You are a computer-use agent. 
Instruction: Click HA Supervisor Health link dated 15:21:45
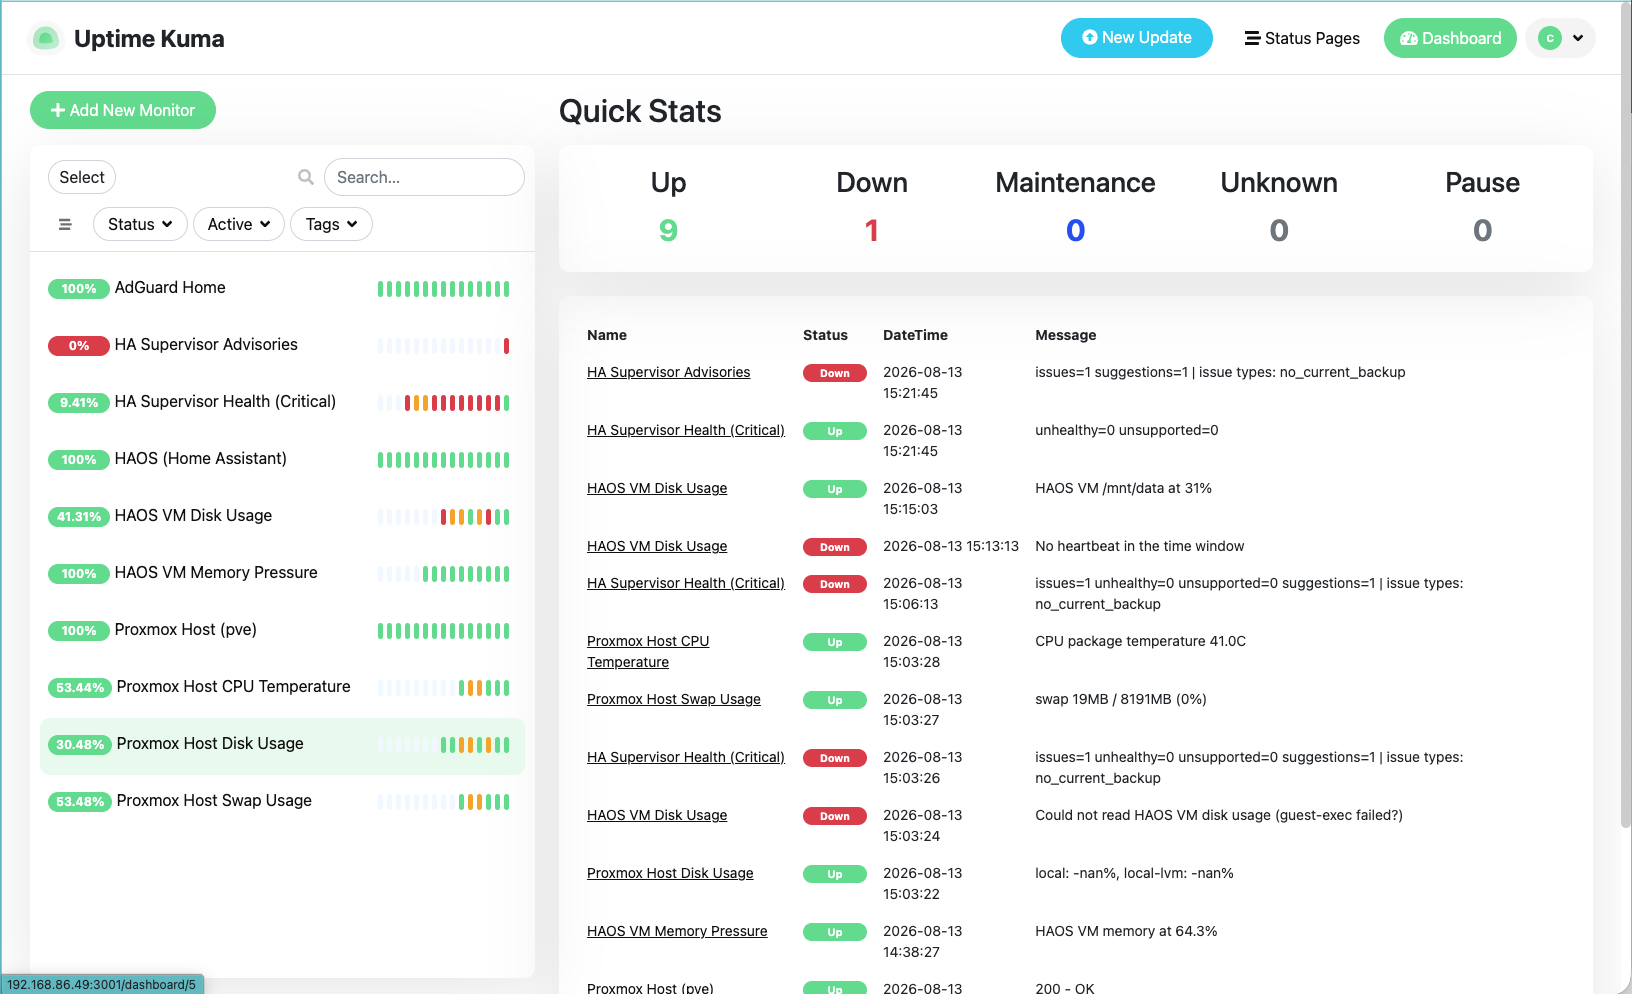(x=686, y=430)
